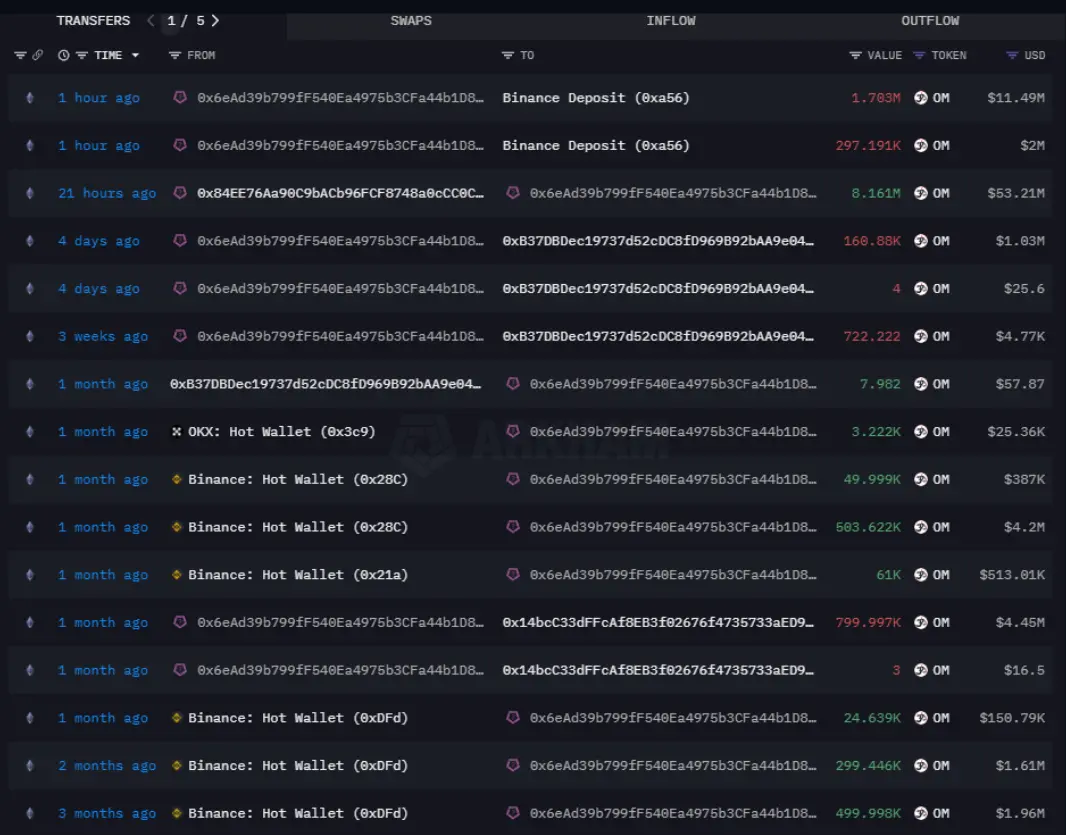Screen dimensions: 1066x835
Task: Click the USD amount $150.79K
Action: point(1012,718)
